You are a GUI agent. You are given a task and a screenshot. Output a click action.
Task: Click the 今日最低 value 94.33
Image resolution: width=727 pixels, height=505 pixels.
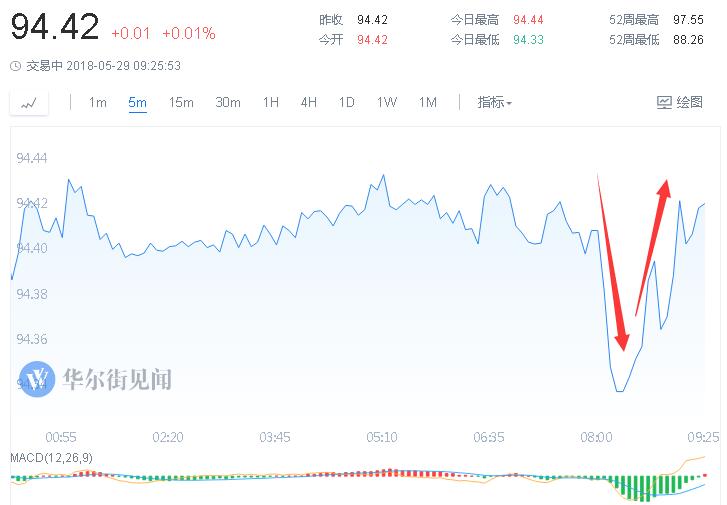click(x=528, y=40)
